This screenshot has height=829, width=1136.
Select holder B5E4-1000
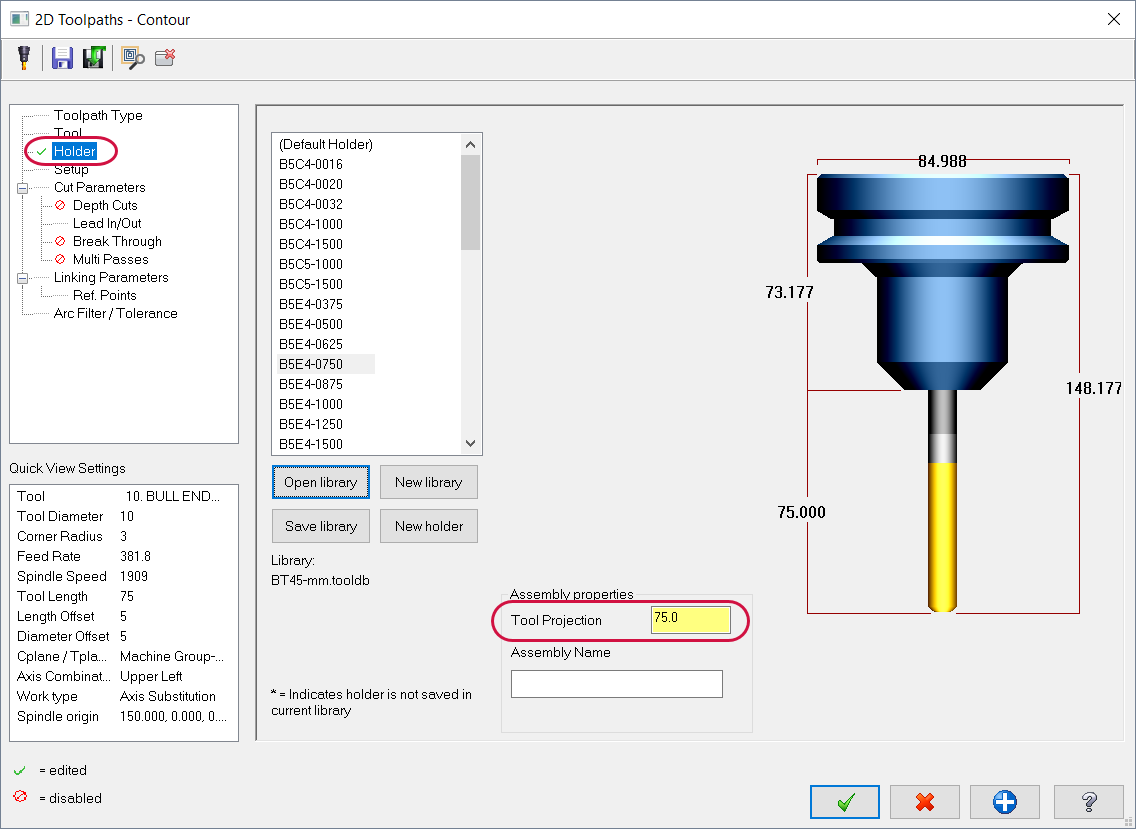tap(311, 404)
